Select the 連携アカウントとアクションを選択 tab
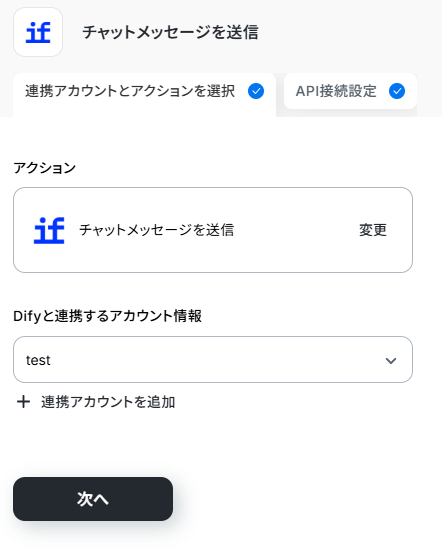This screenshot has height=549, width=442. (x=144, y=95)
